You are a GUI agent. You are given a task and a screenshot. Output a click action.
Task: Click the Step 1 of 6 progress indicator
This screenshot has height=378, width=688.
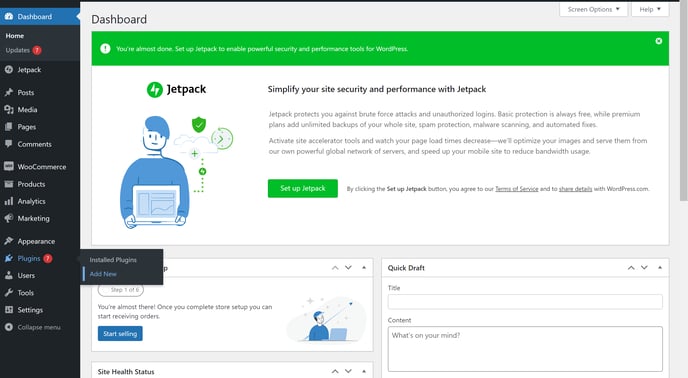121,290
